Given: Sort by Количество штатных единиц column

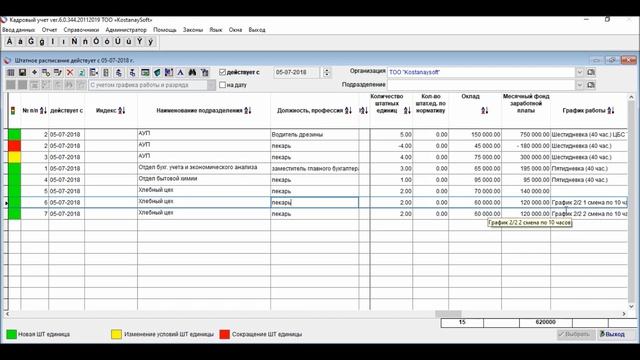Looking at the screenshot, I should point(407,111).
